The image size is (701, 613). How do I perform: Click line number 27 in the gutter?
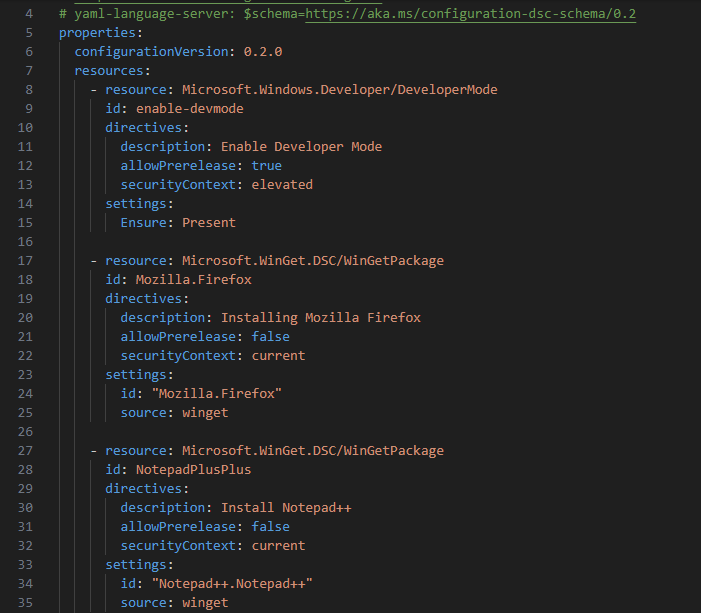[25, 451]
